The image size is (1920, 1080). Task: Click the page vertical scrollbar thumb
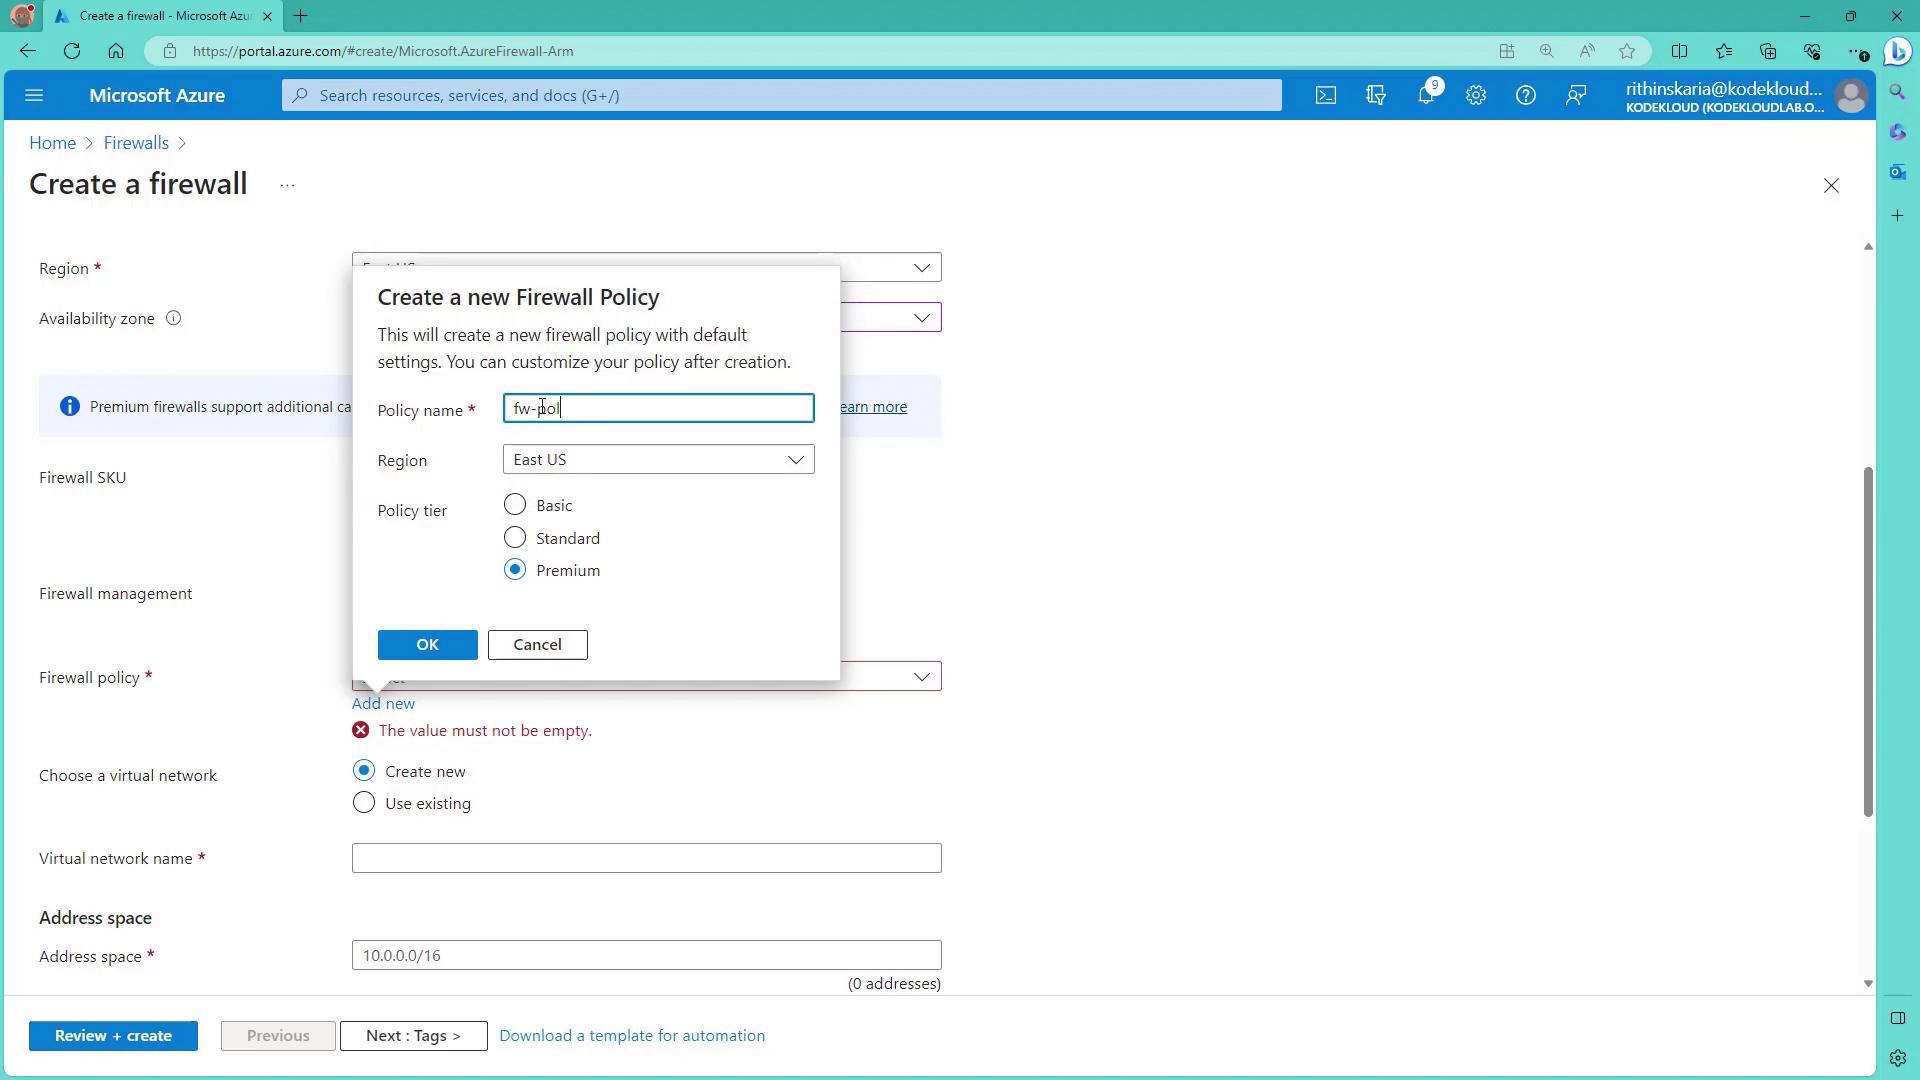pyautogui.click(x=1867, y=640)
